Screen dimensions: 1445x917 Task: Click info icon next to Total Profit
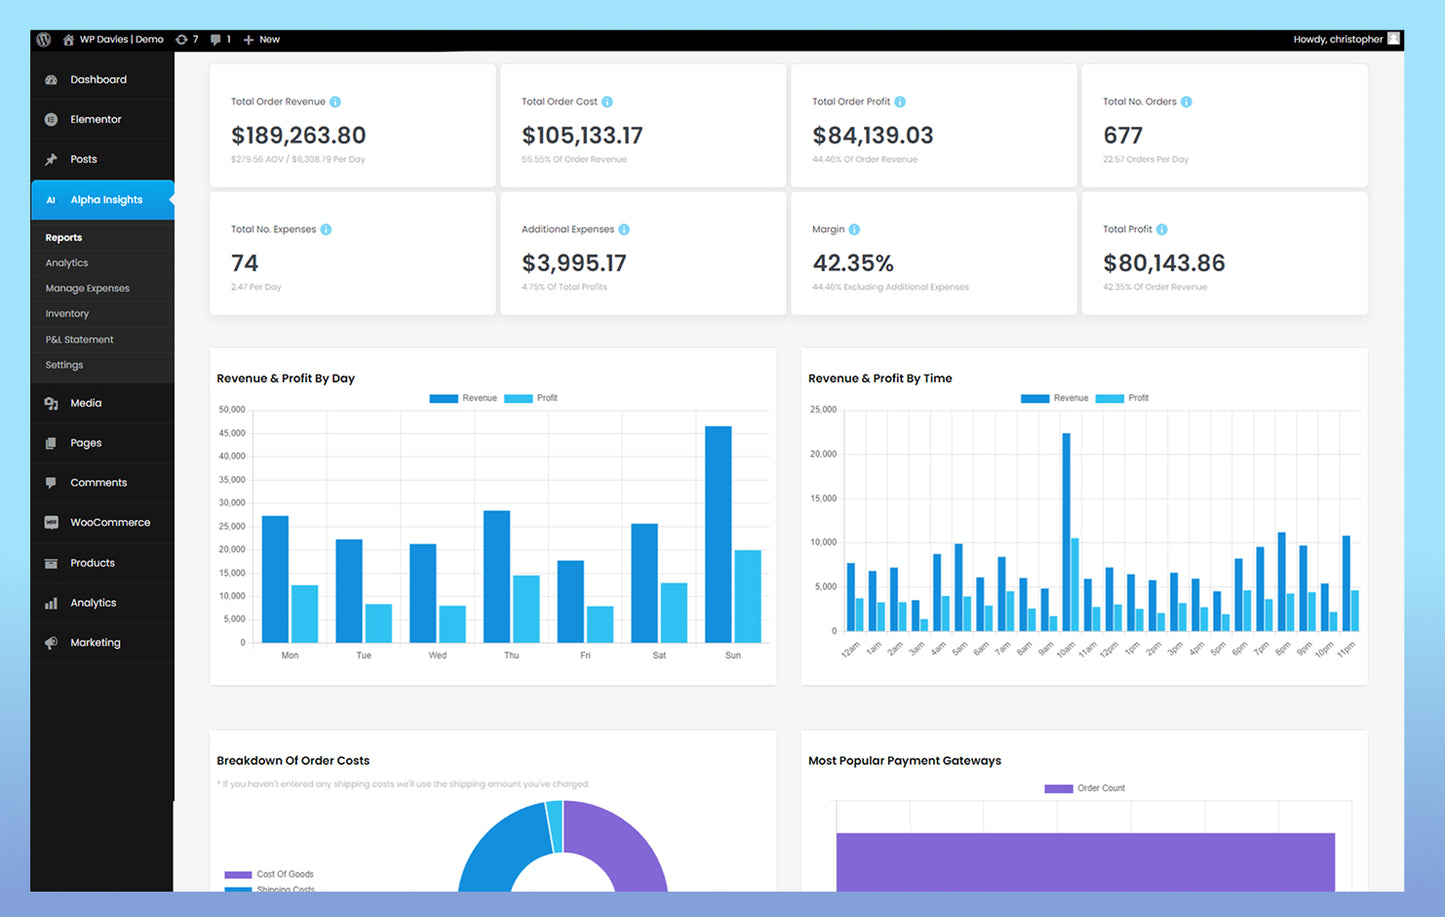(x=1162, y=230)
